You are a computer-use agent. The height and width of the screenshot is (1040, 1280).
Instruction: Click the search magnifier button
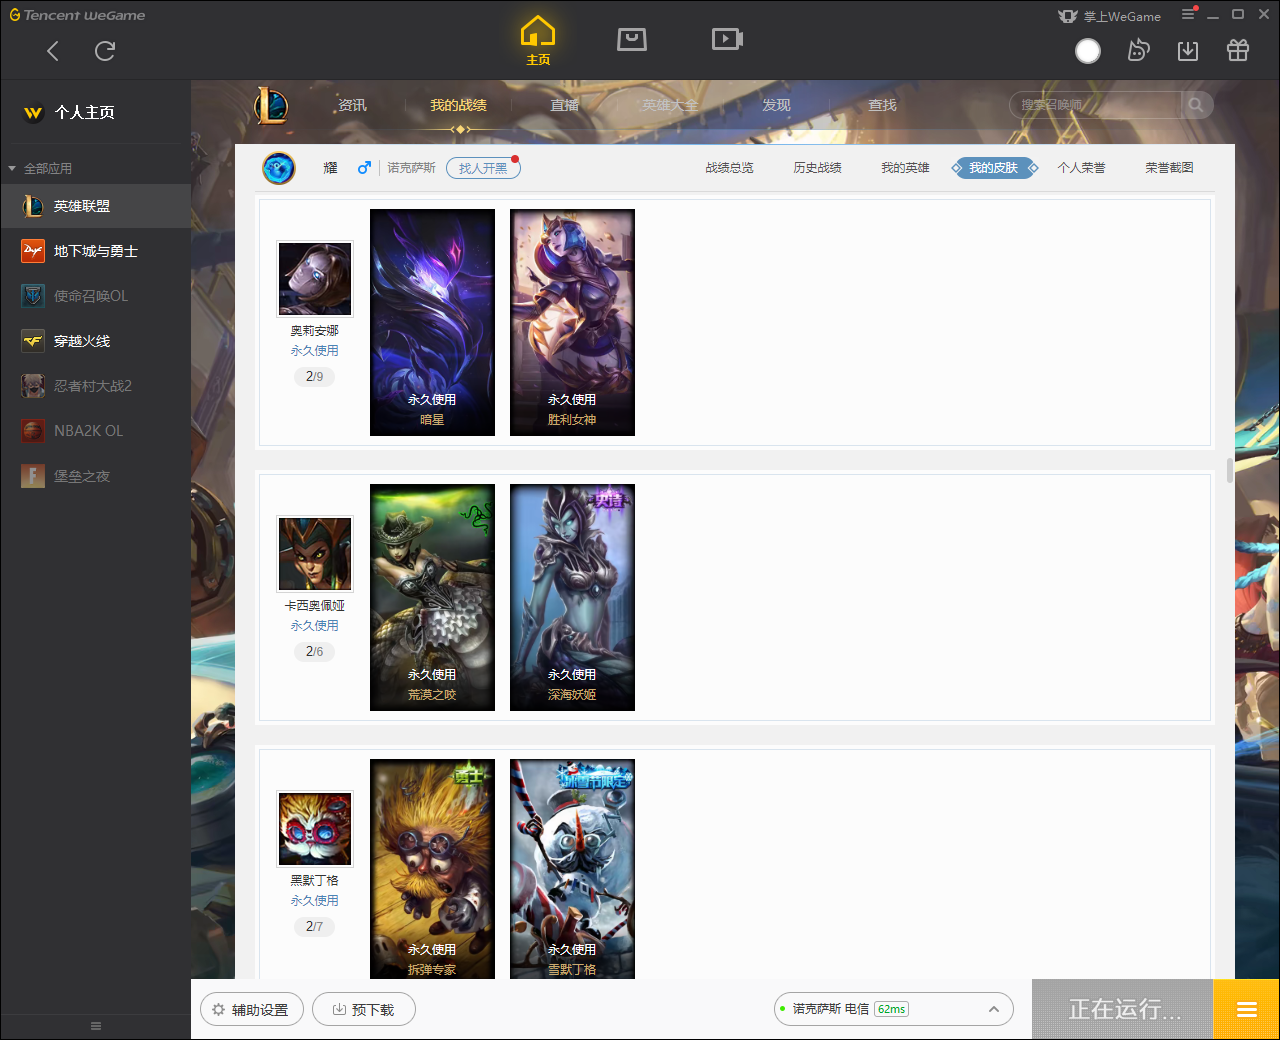click(1196, 105)
